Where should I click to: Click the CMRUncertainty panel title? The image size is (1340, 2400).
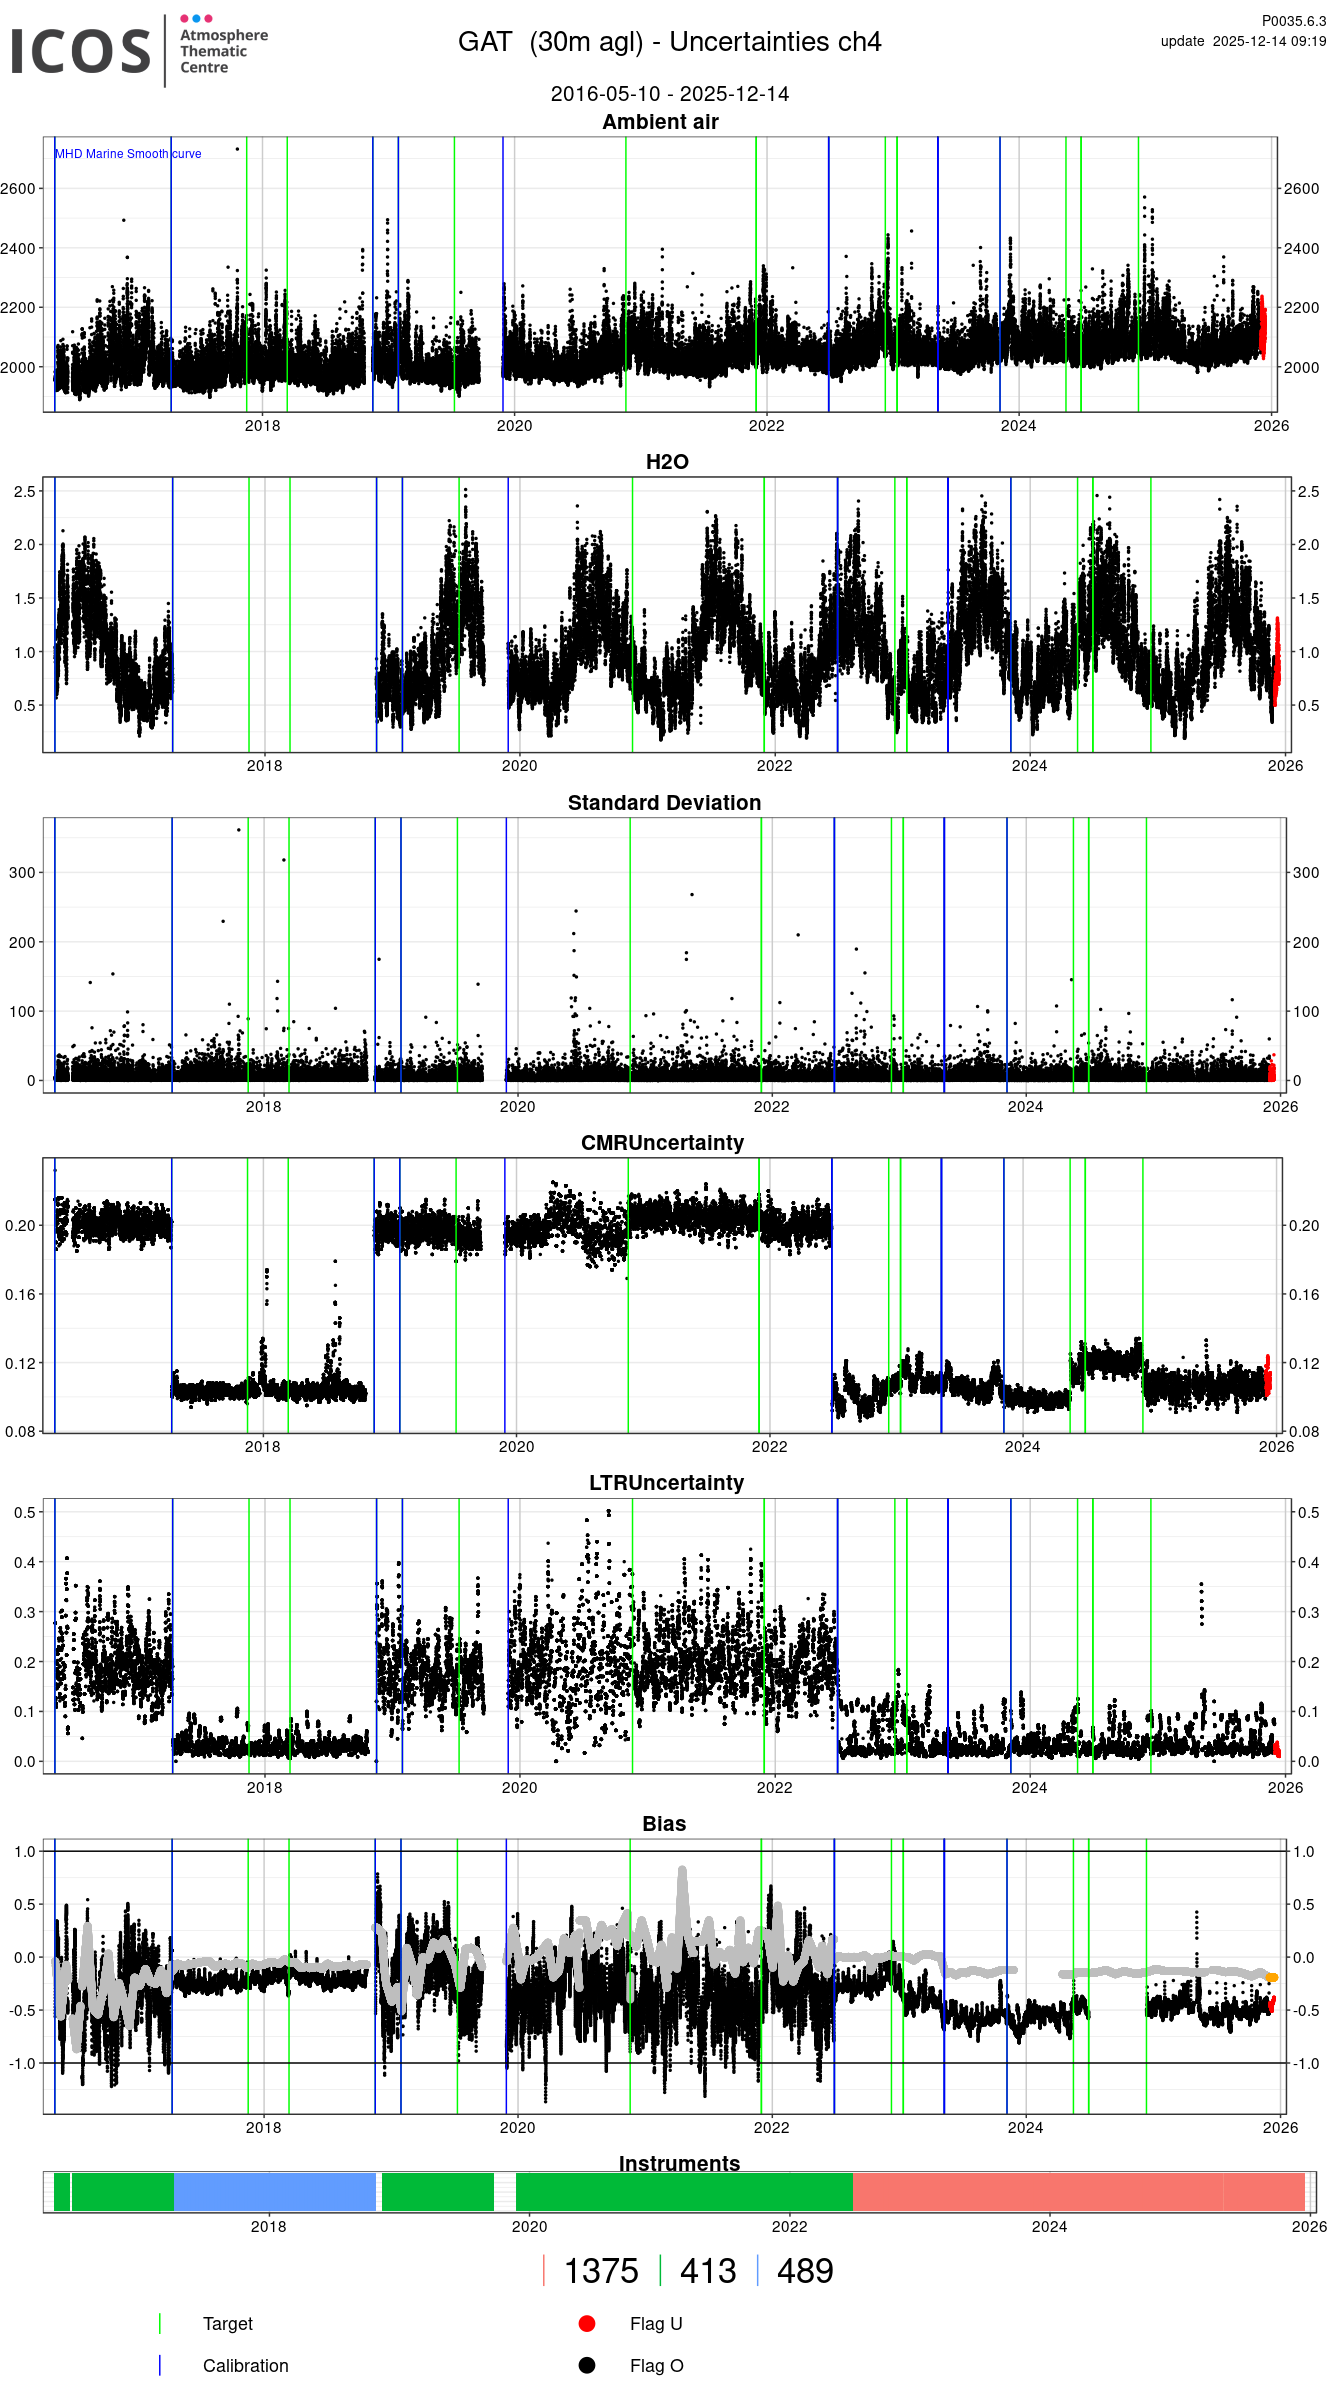pos(662,1142)
